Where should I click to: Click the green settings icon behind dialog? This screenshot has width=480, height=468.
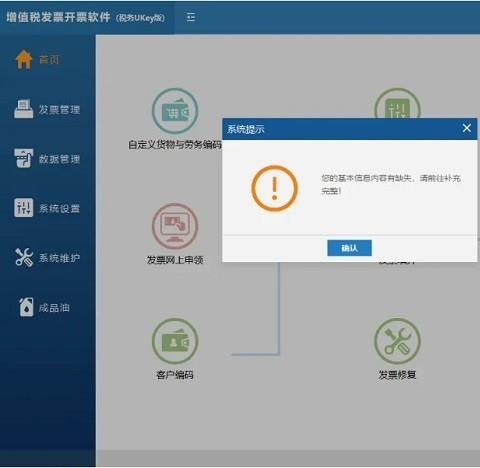(397, 103)
